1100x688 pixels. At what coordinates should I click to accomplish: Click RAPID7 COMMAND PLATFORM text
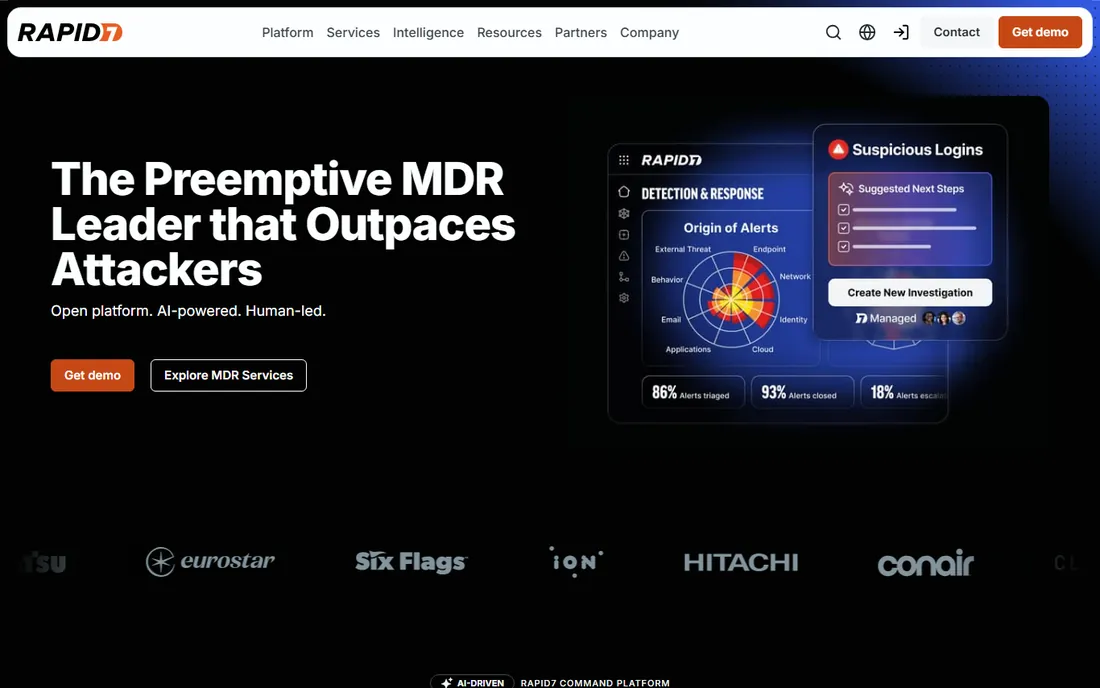coord(595,683)
